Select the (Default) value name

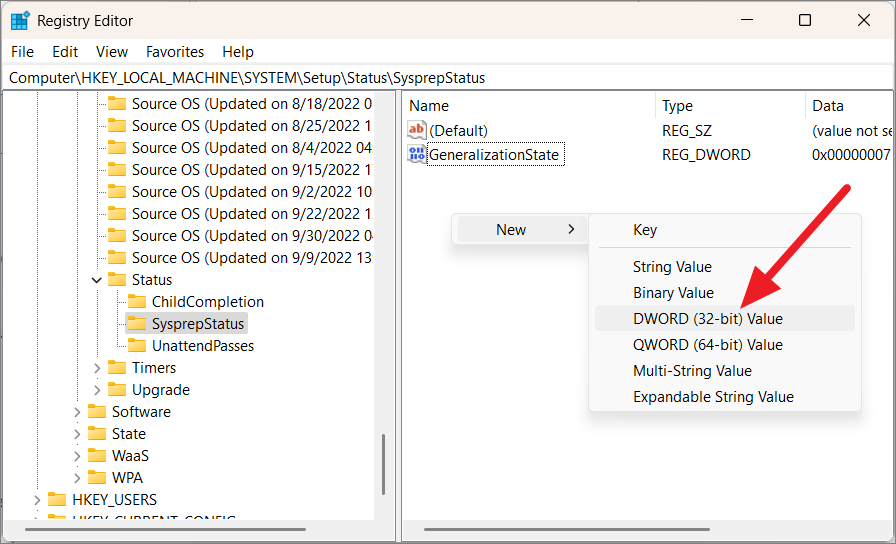point(458,130)
